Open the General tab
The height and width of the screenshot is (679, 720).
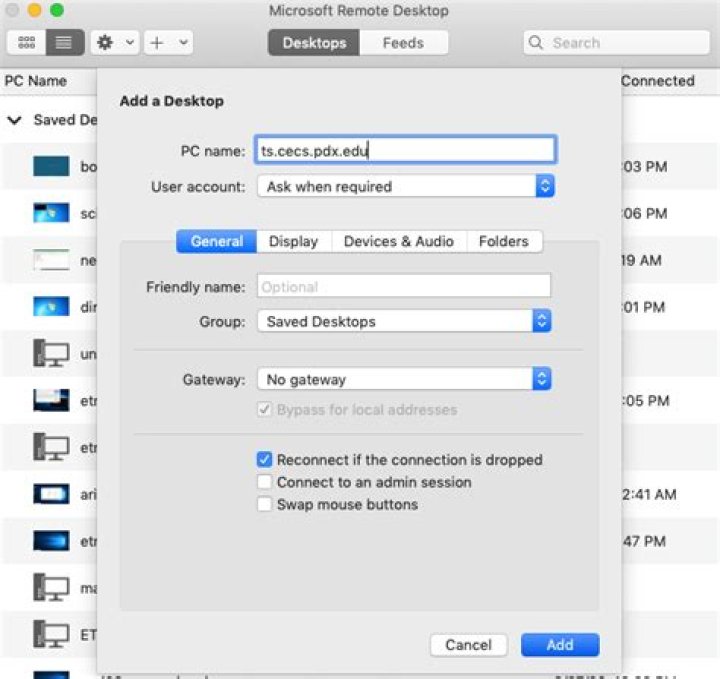(217, 241)
